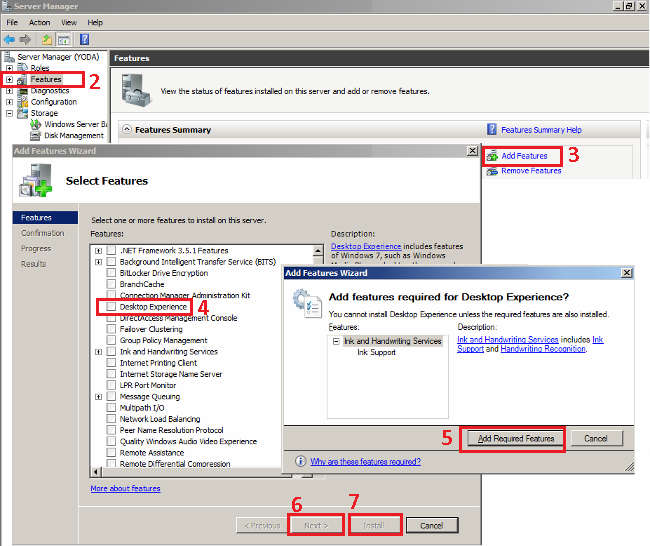Click the Next button in wizard
The width and height of the screenshot is (650, 546).
pos(316,525)
